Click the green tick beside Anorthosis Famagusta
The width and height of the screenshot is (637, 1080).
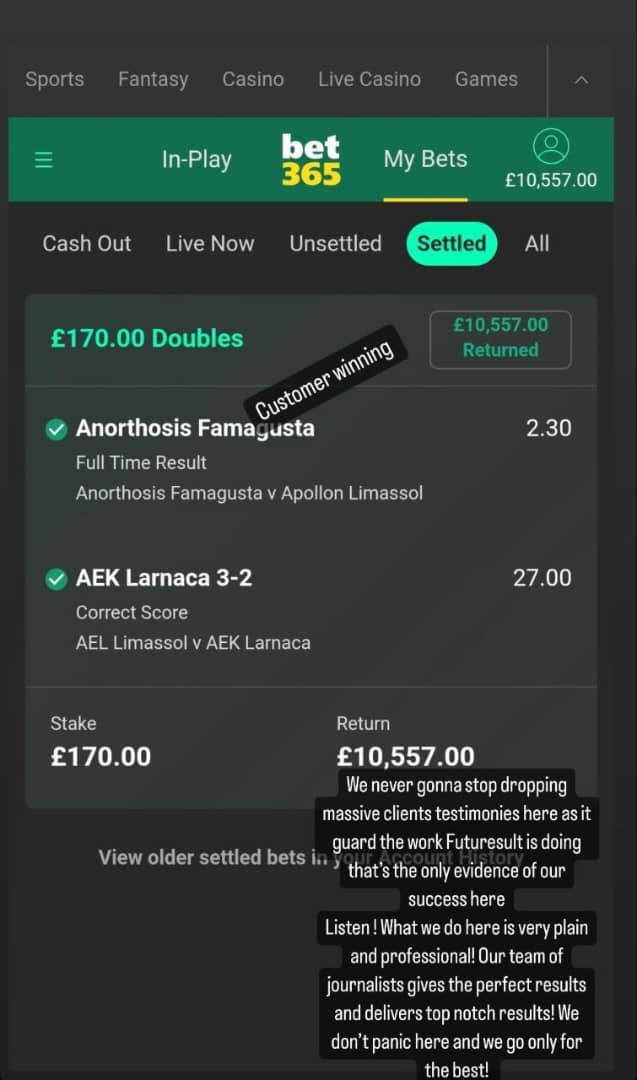[x=57, y=429]
